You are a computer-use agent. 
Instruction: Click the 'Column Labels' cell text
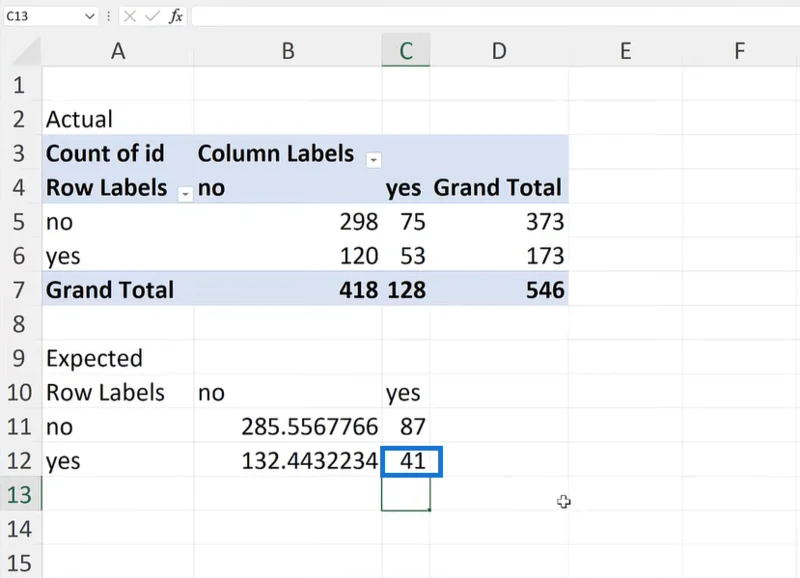pos(276,153)
